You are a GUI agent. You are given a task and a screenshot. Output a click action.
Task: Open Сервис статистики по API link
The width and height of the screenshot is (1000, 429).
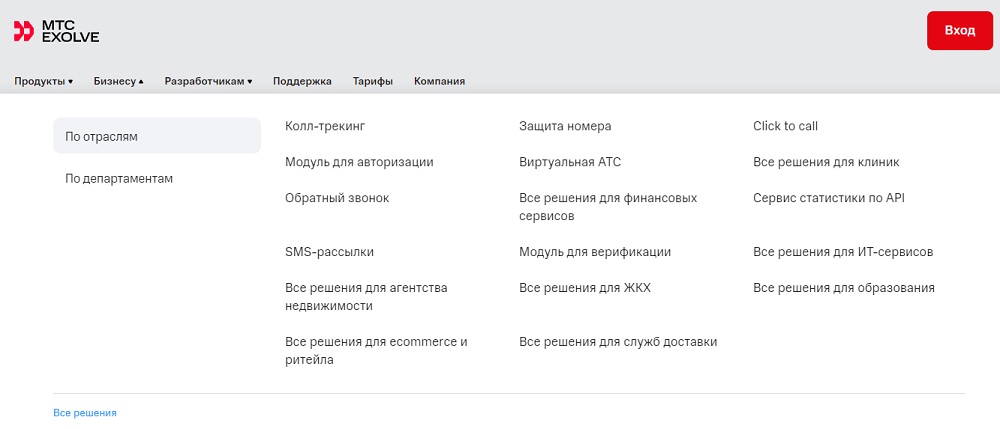point(828,198)
